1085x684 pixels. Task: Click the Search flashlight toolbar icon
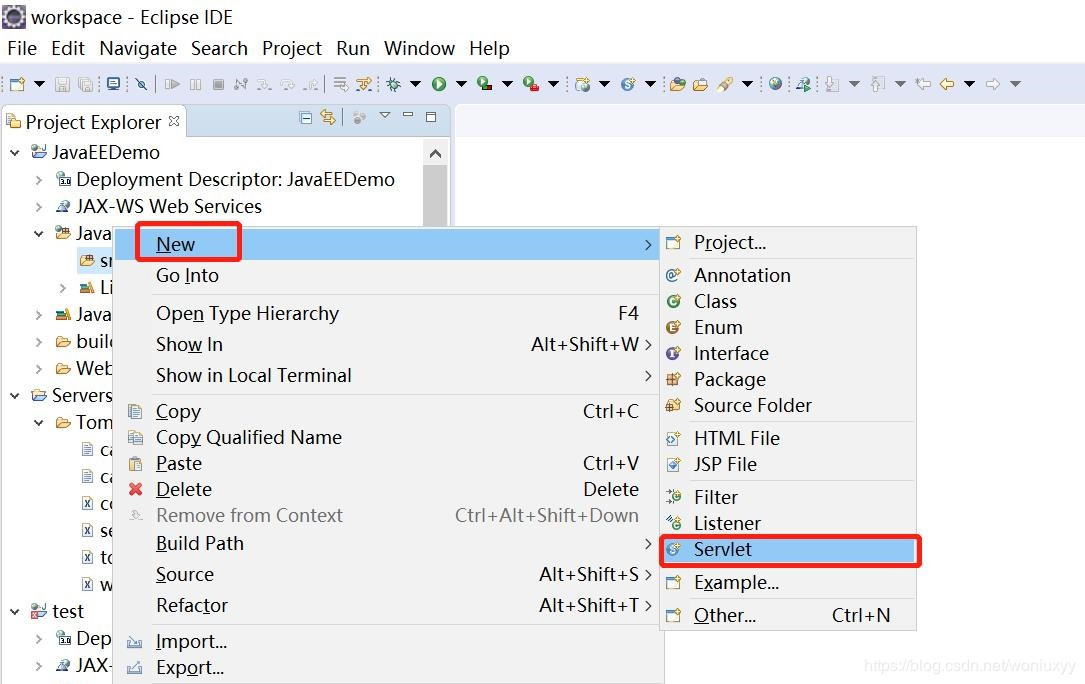pos(724,84)
